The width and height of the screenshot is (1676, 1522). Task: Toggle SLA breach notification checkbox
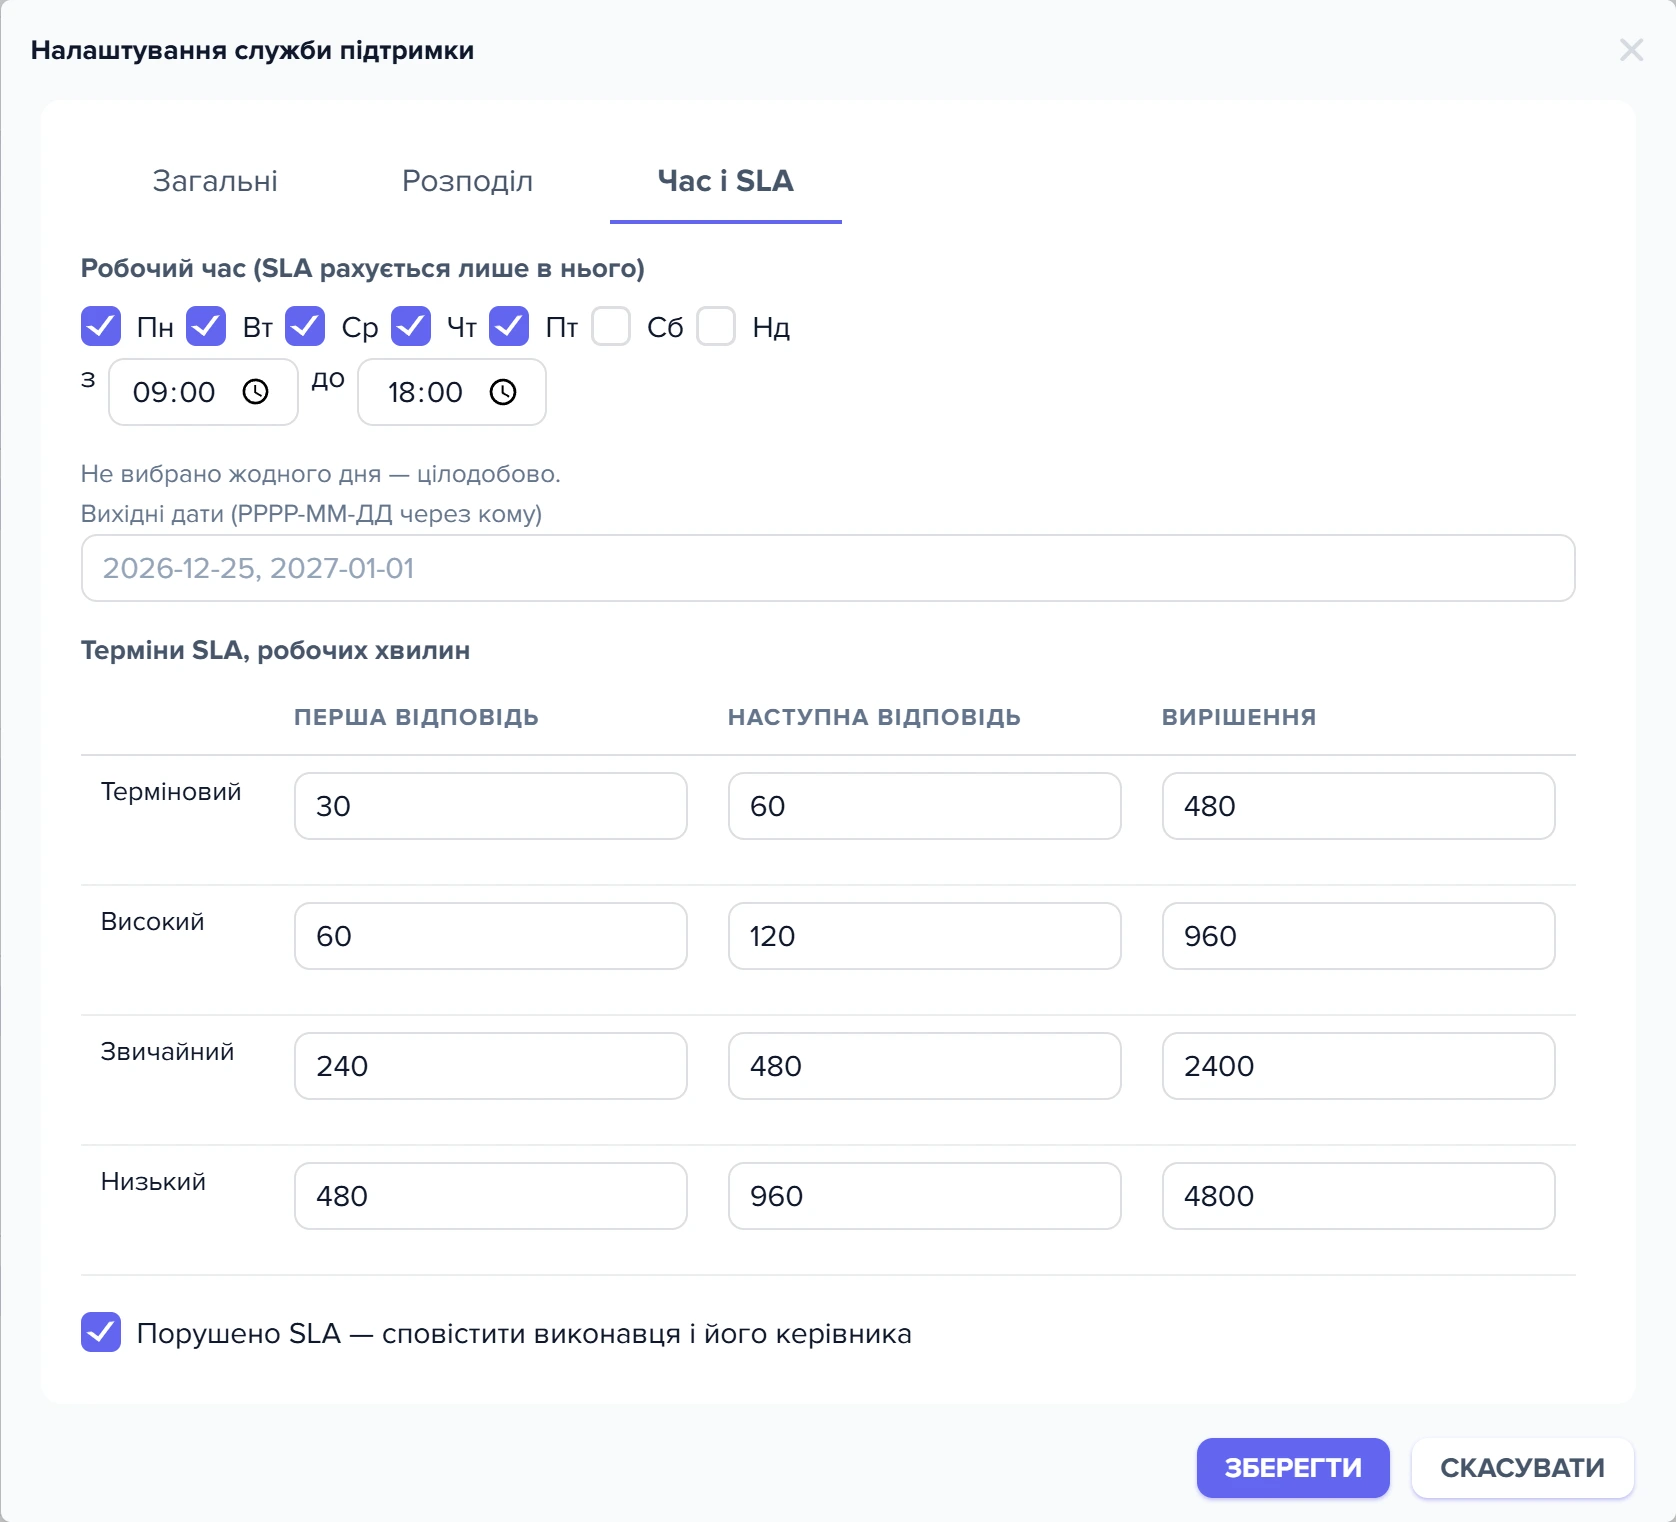(x=101, y=1332)
